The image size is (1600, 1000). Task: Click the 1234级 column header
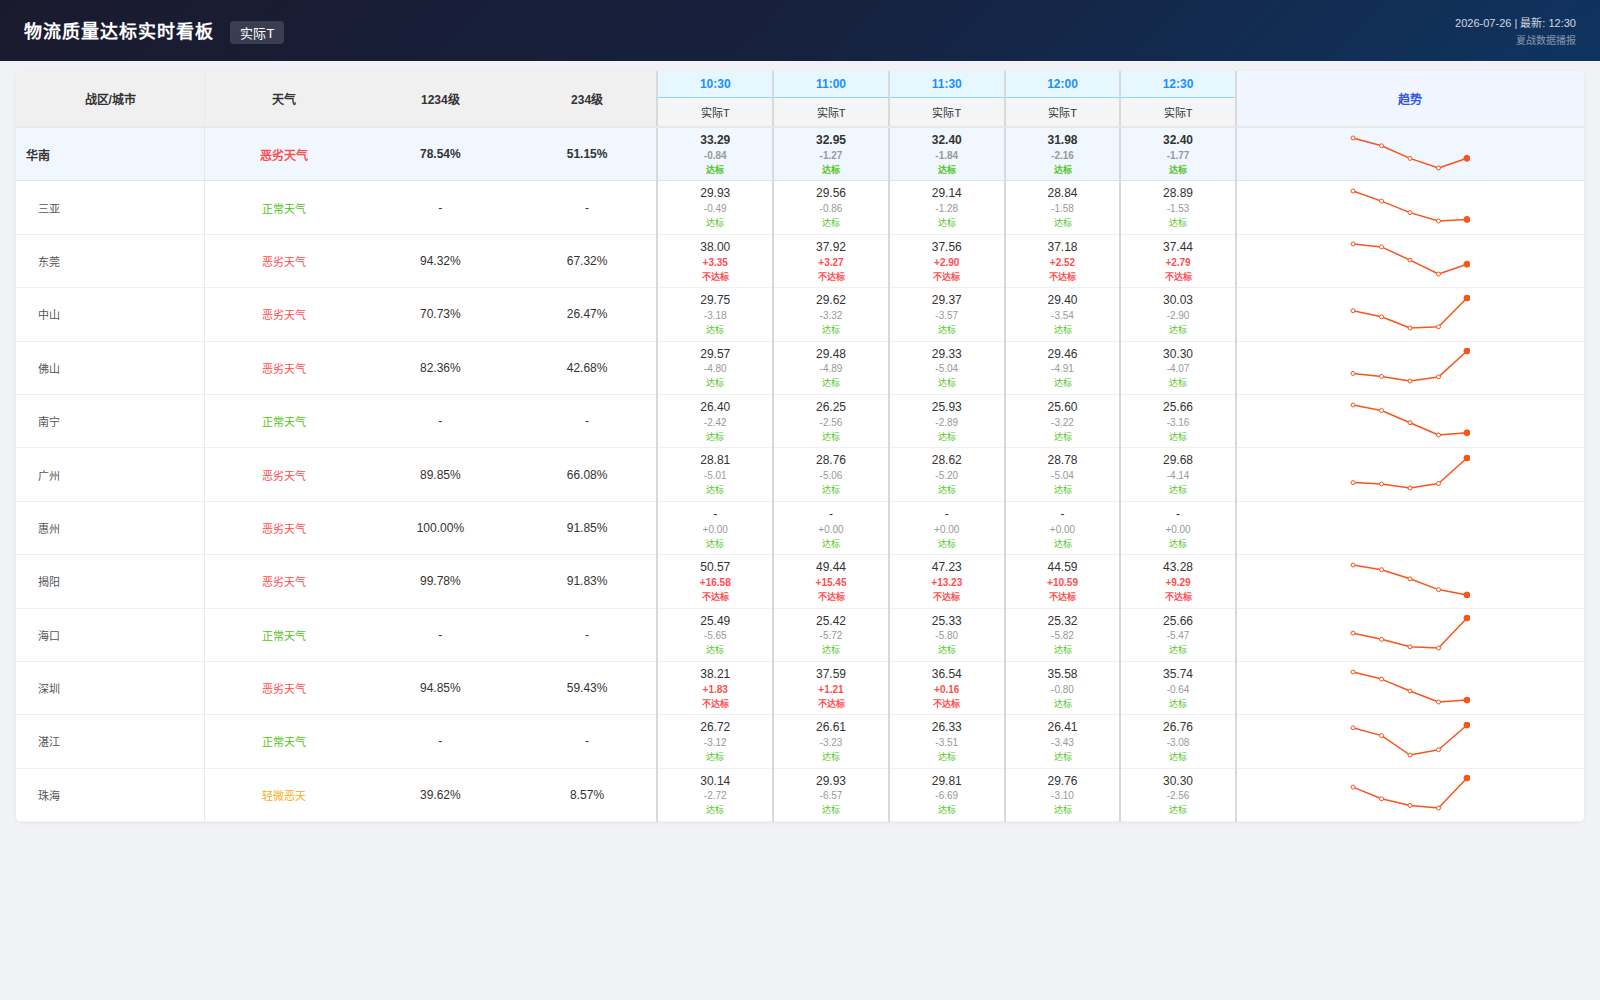(x=440, y=99)
